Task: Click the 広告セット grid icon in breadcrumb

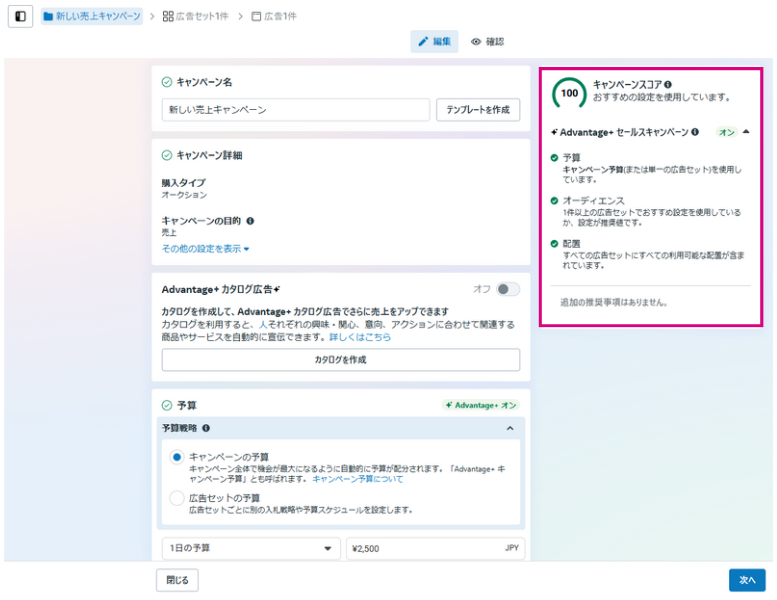Action: tap(168, 17)
